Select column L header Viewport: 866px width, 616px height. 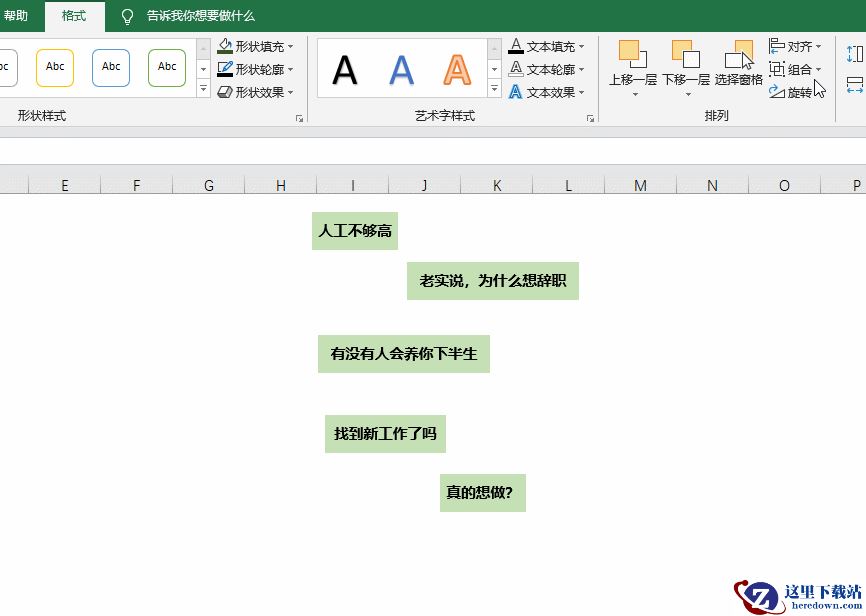568,186
